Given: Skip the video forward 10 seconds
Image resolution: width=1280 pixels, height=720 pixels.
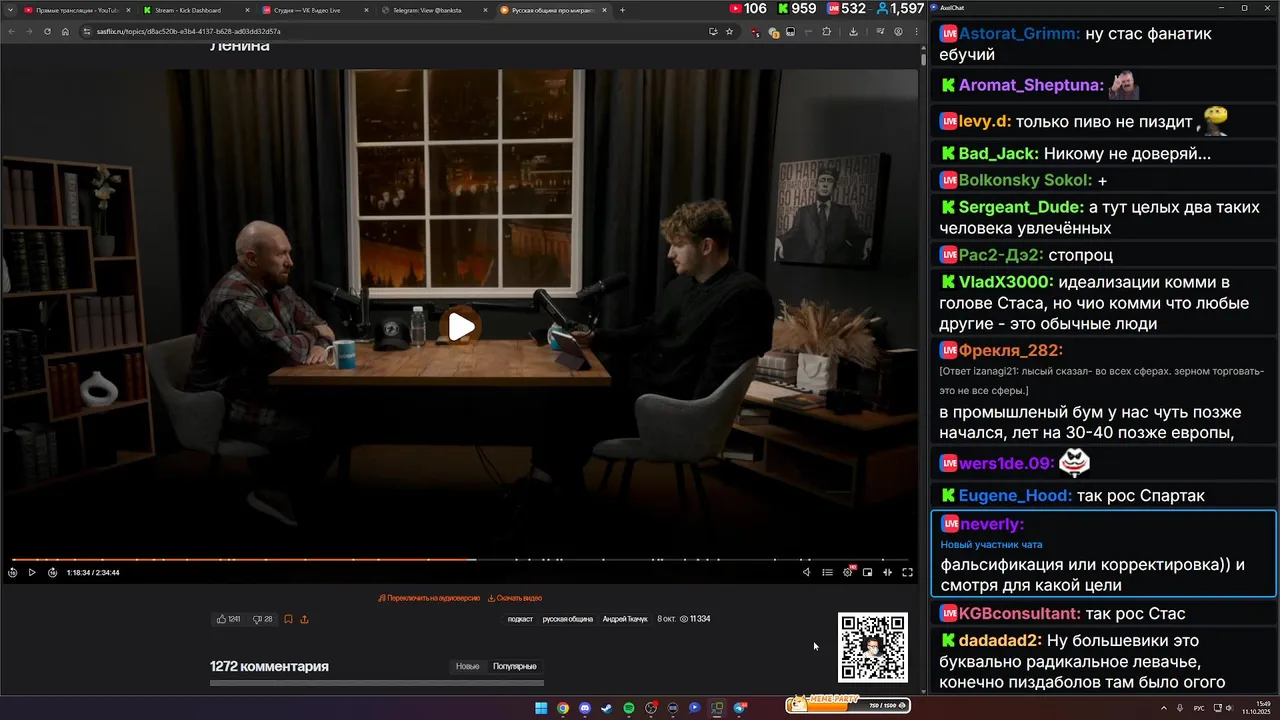Looking at the screenshot, I should click(52, 572).
